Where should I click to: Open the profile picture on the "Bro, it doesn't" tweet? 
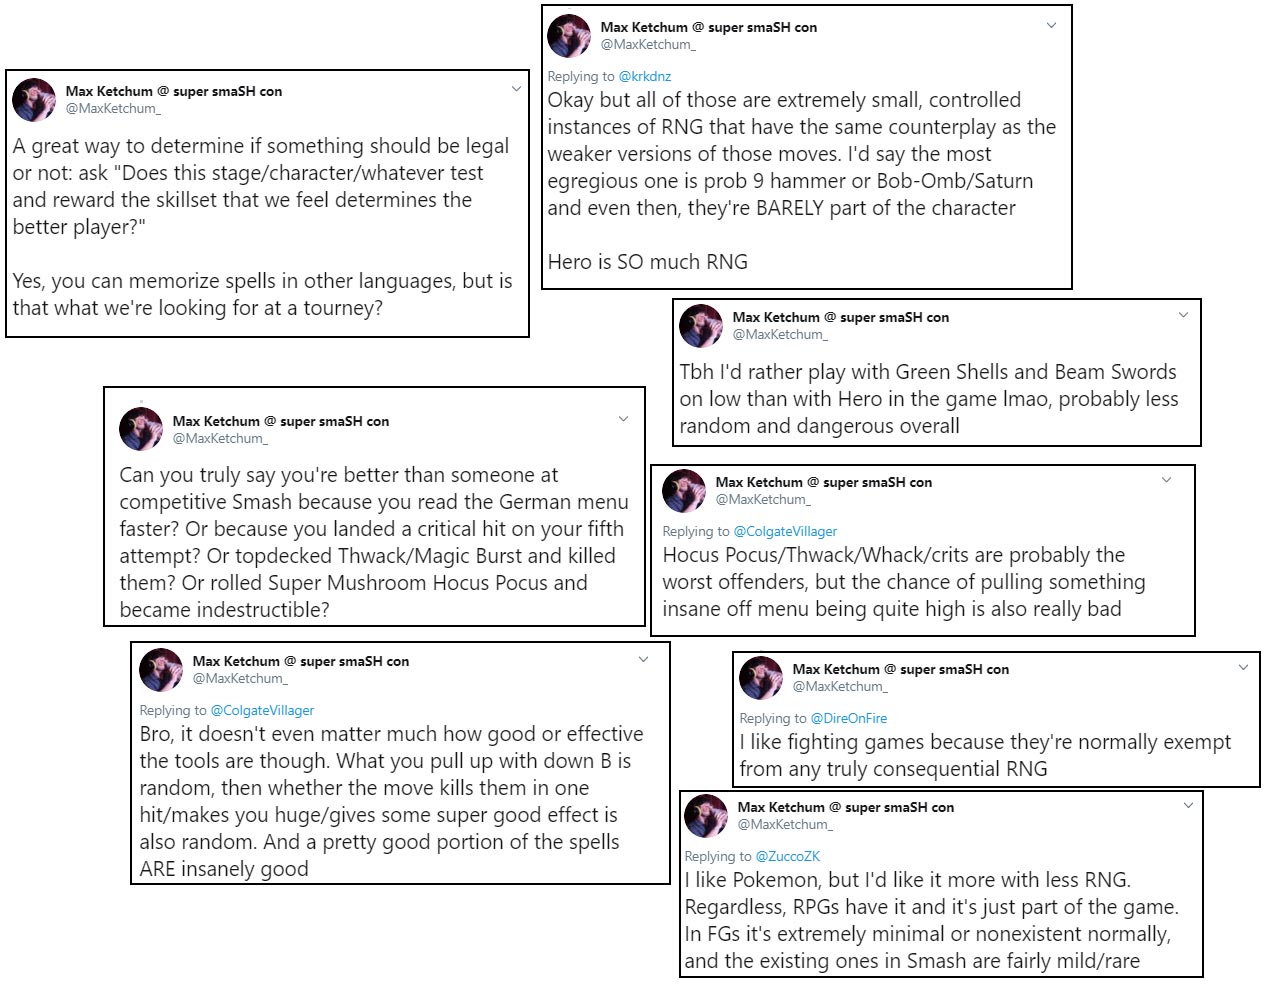point(161,670)
